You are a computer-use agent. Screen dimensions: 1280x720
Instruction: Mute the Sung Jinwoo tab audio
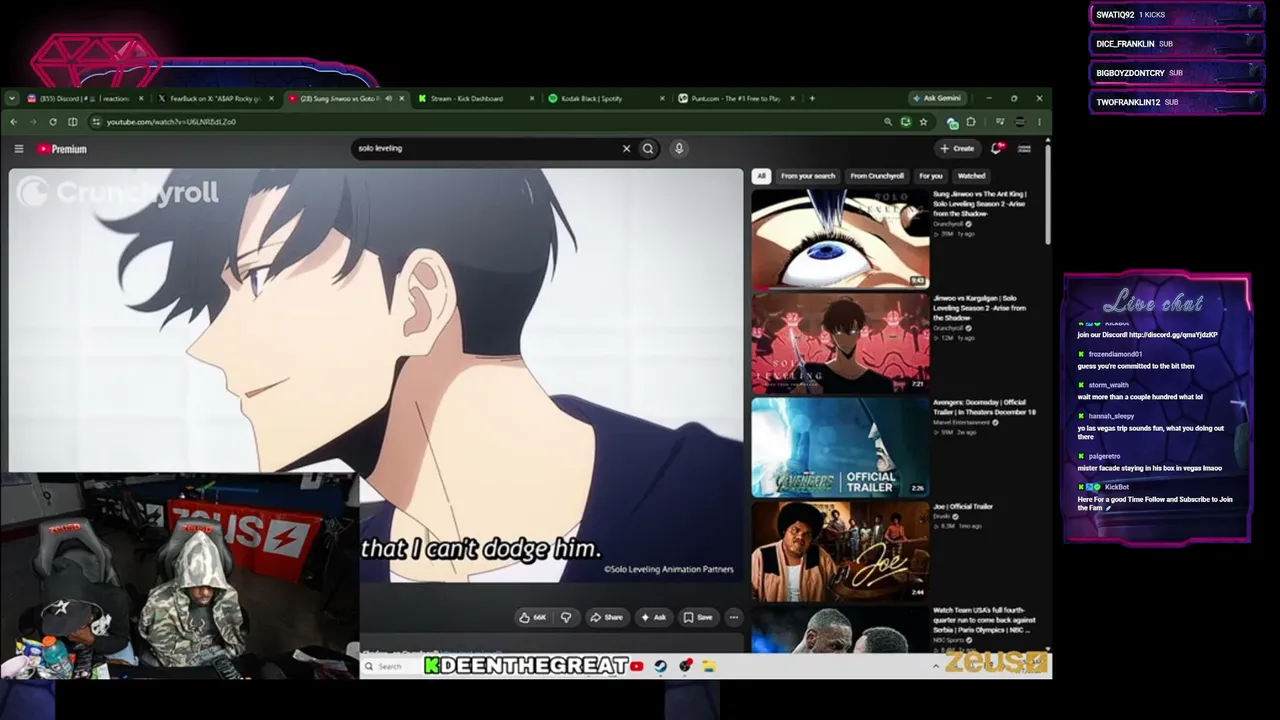pos(389,99)
